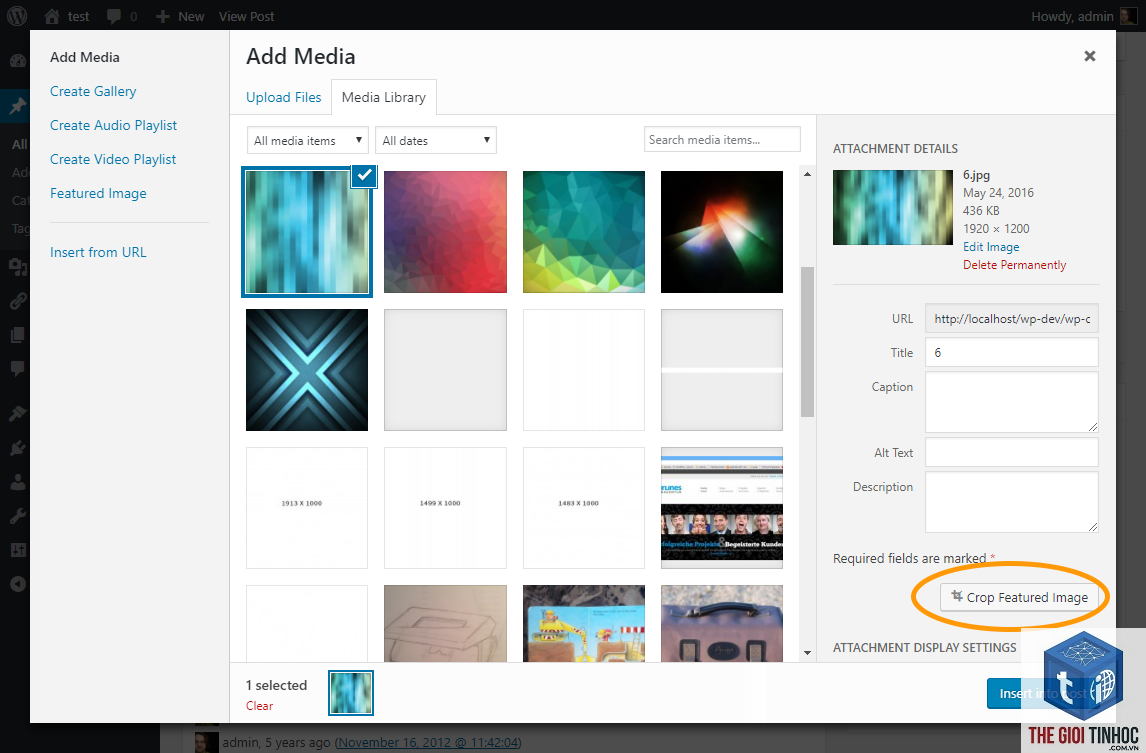The width and height of the screenshot is (1146, 753).
Task: Click the plus New item in the admin bar
Action: pos(180,16)
